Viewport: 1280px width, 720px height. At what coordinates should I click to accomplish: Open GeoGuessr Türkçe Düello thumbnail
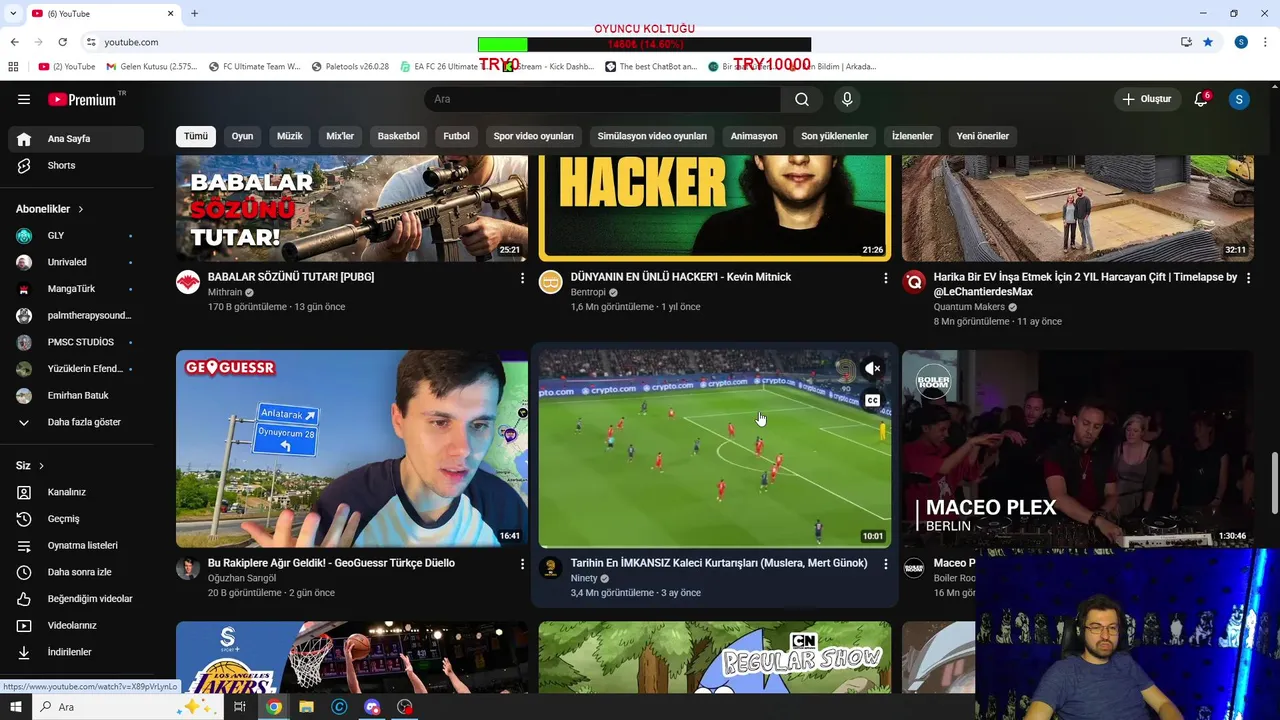click(x=352, y=449)
